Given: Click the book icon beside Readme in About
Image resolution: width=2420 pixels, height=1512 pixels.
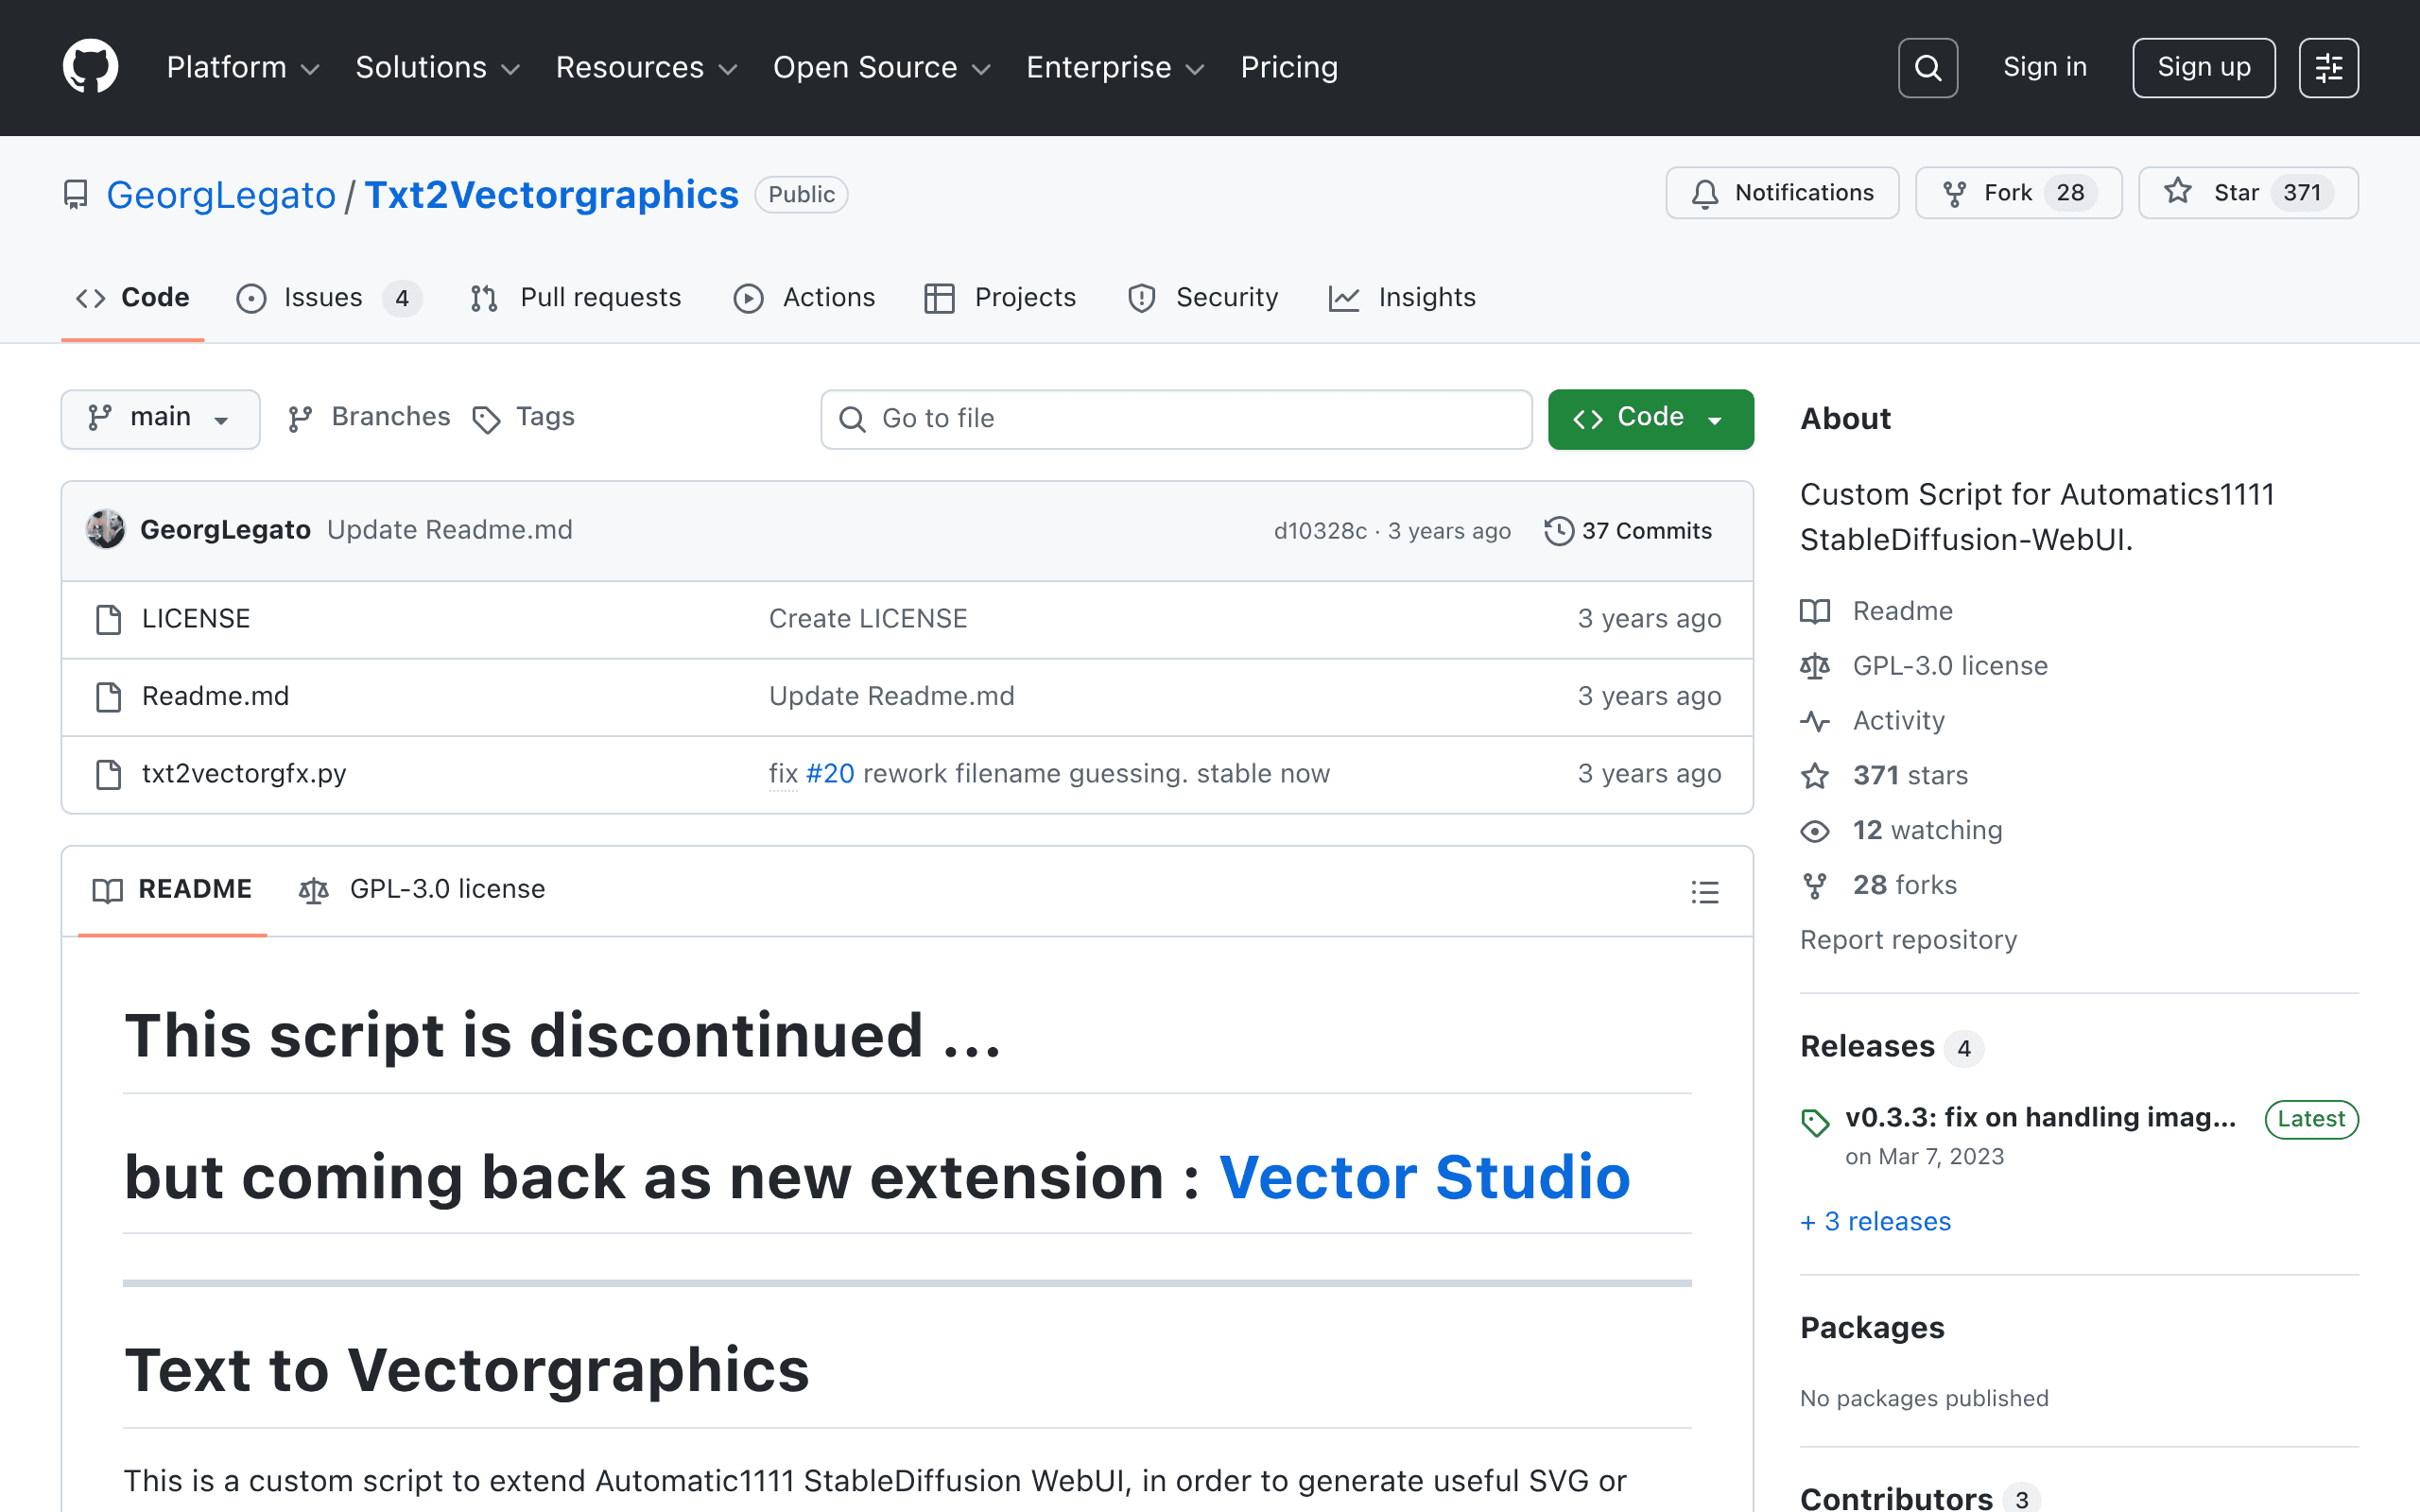Looking at the screenshot, I should pos(1815,611).
